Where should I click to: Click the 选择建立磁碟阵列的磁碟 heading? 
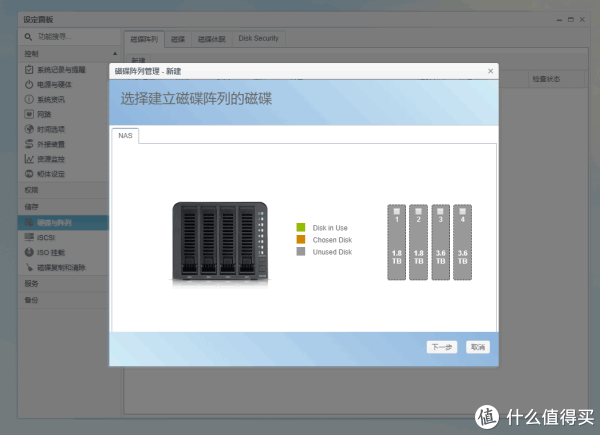pos(196,99)
